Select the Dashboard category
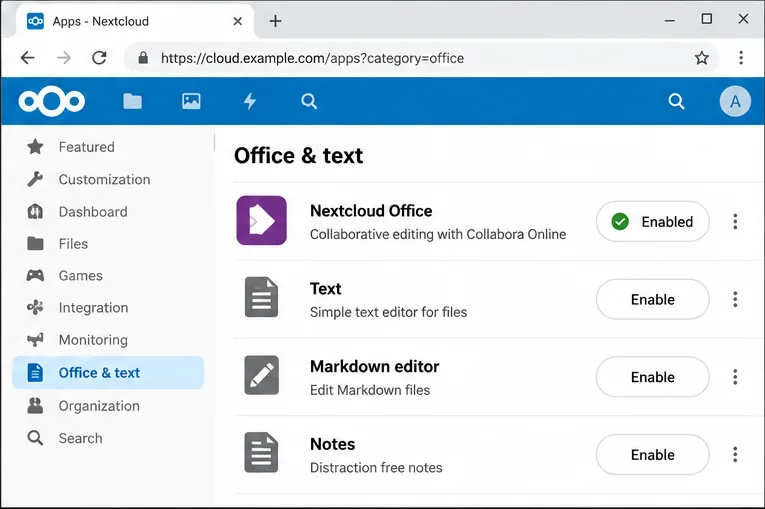The image size is (765, 509). click(108, 212)
